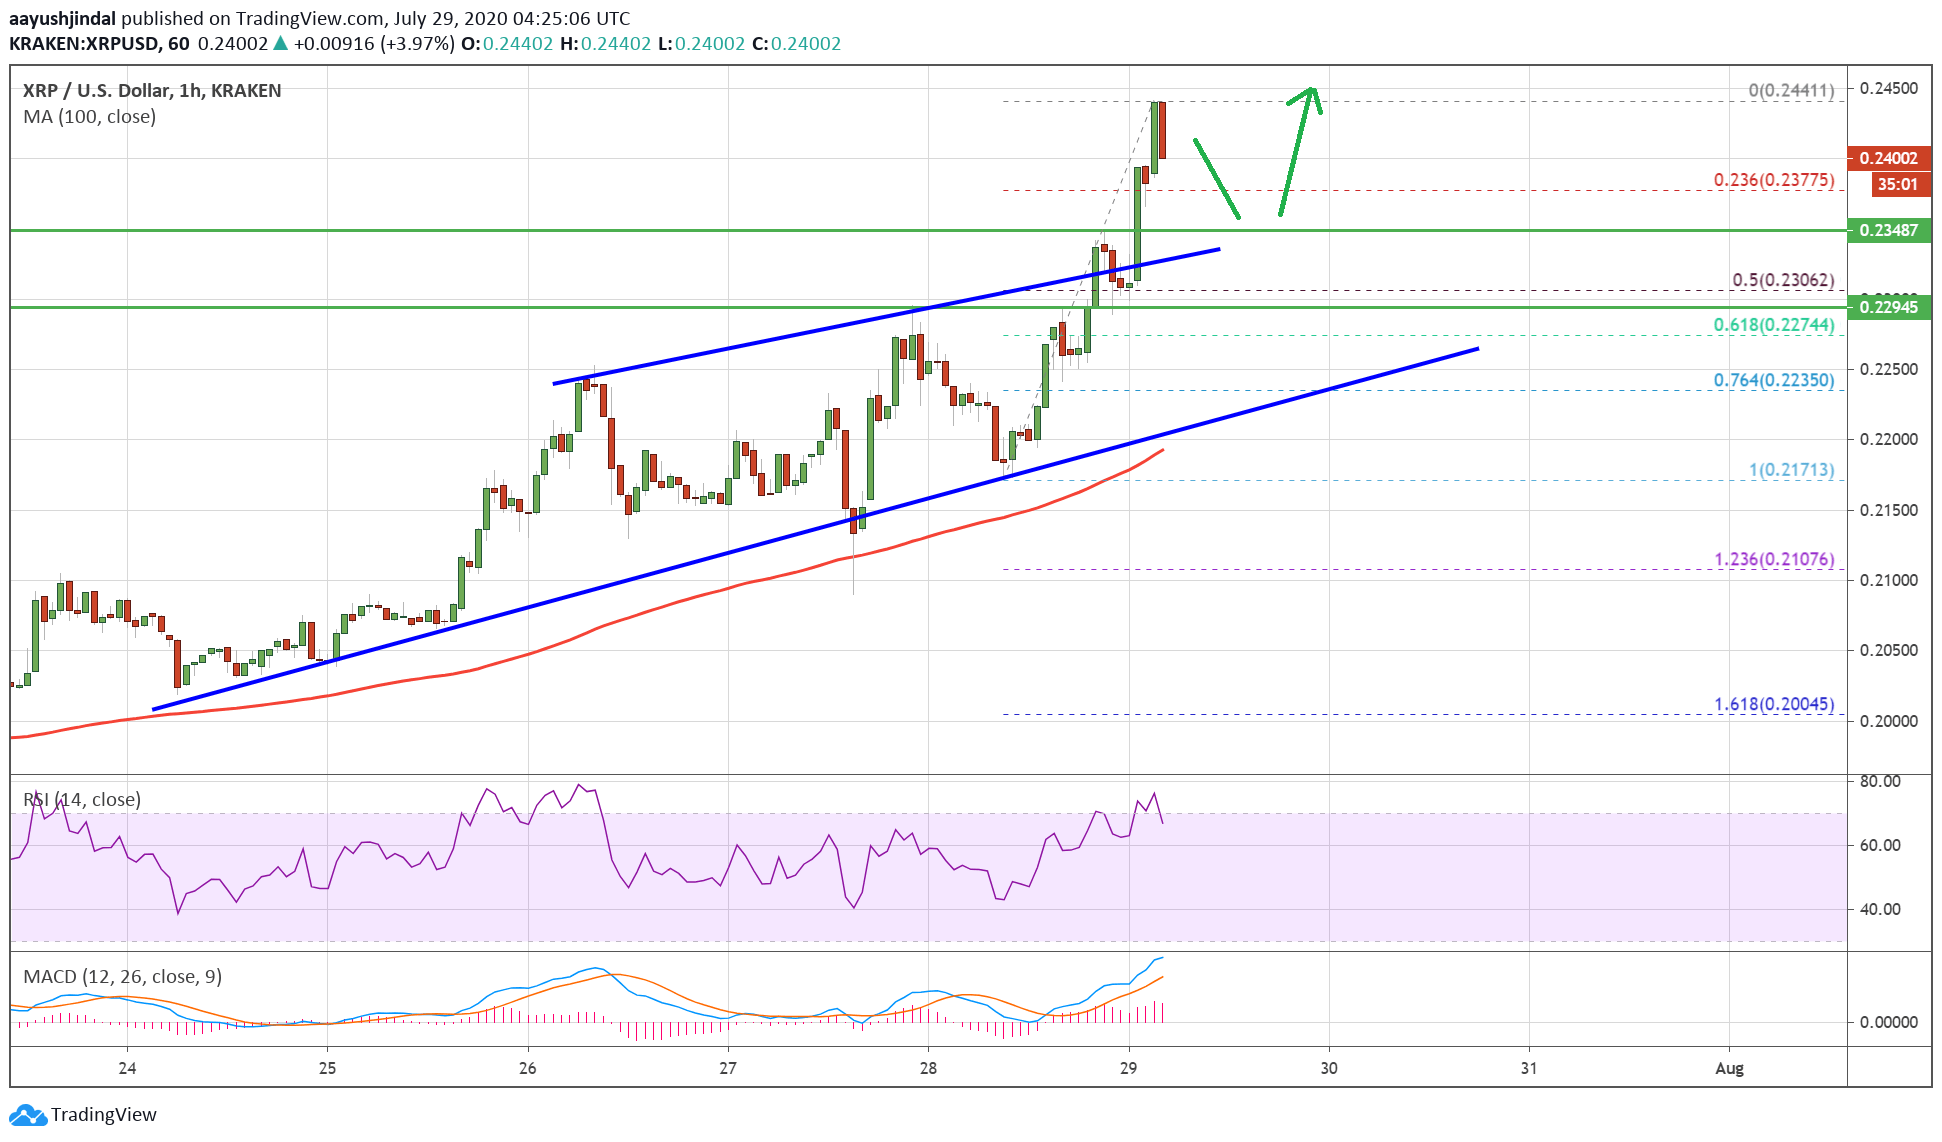The width and height of the screenshot is (1942, 1142).
Task: Click the 1.236(0.21076) Fibonacci label
Action: pos(1774,559)
